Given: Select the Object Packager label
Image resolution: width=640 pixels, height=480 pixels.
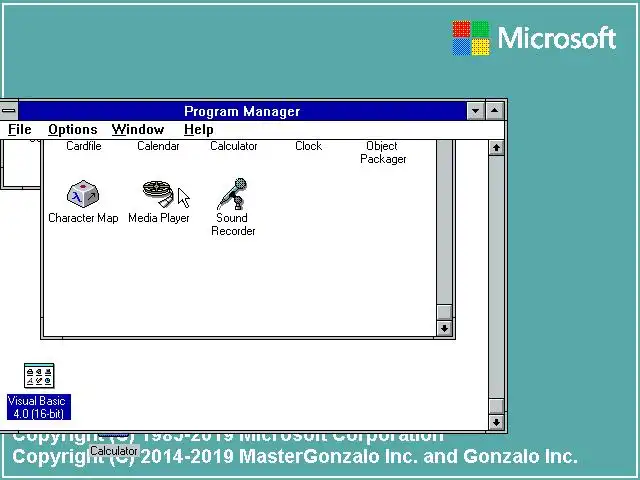Looking at the screenshot, I should [x=383, y=152].
